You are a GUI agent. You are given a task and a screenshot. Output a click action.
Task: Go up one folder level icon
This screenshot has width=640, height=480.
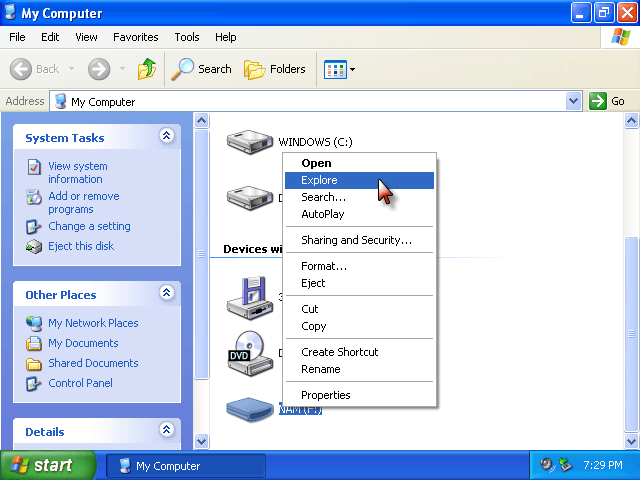[x=147, y=69]
